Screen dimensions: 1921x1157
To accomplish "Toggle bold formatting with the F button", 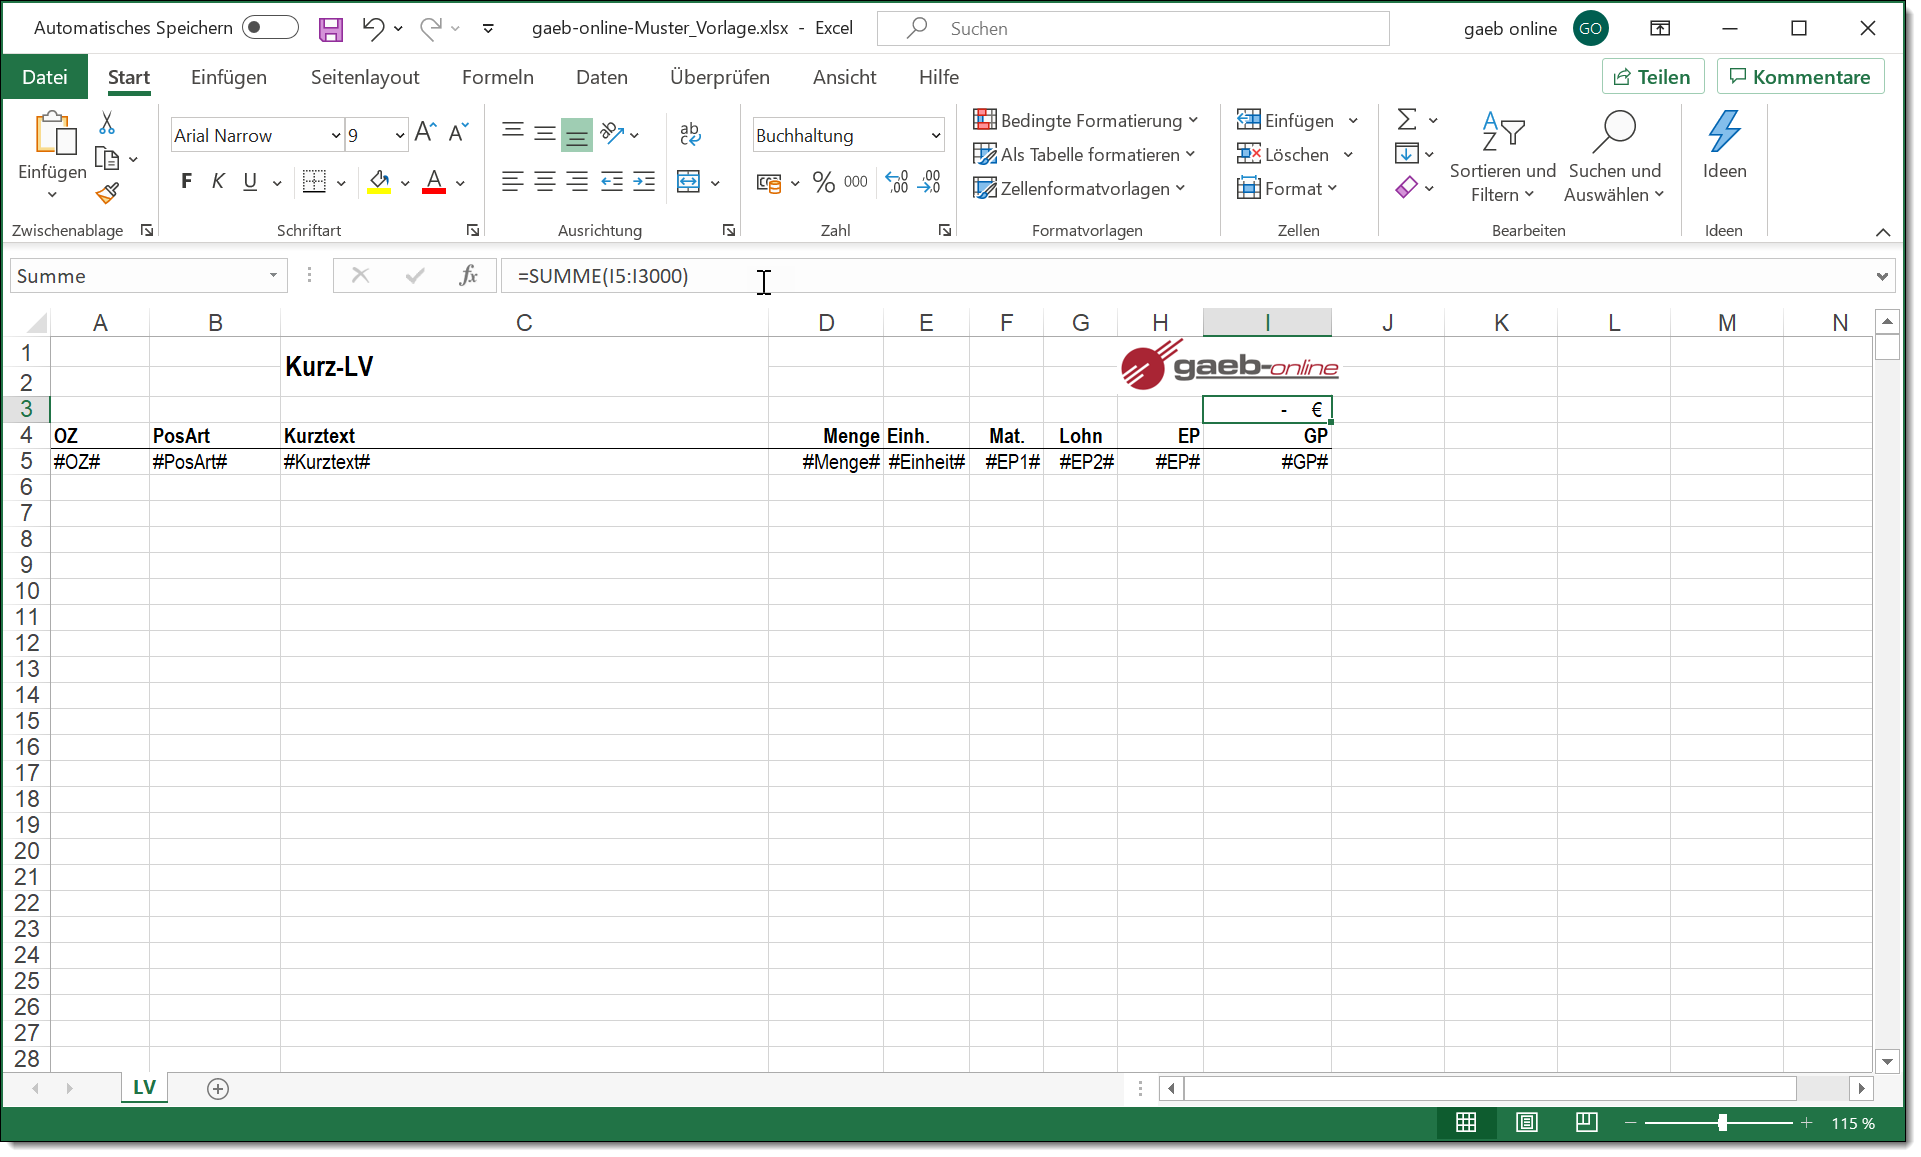I will click(x=186, y=182).
